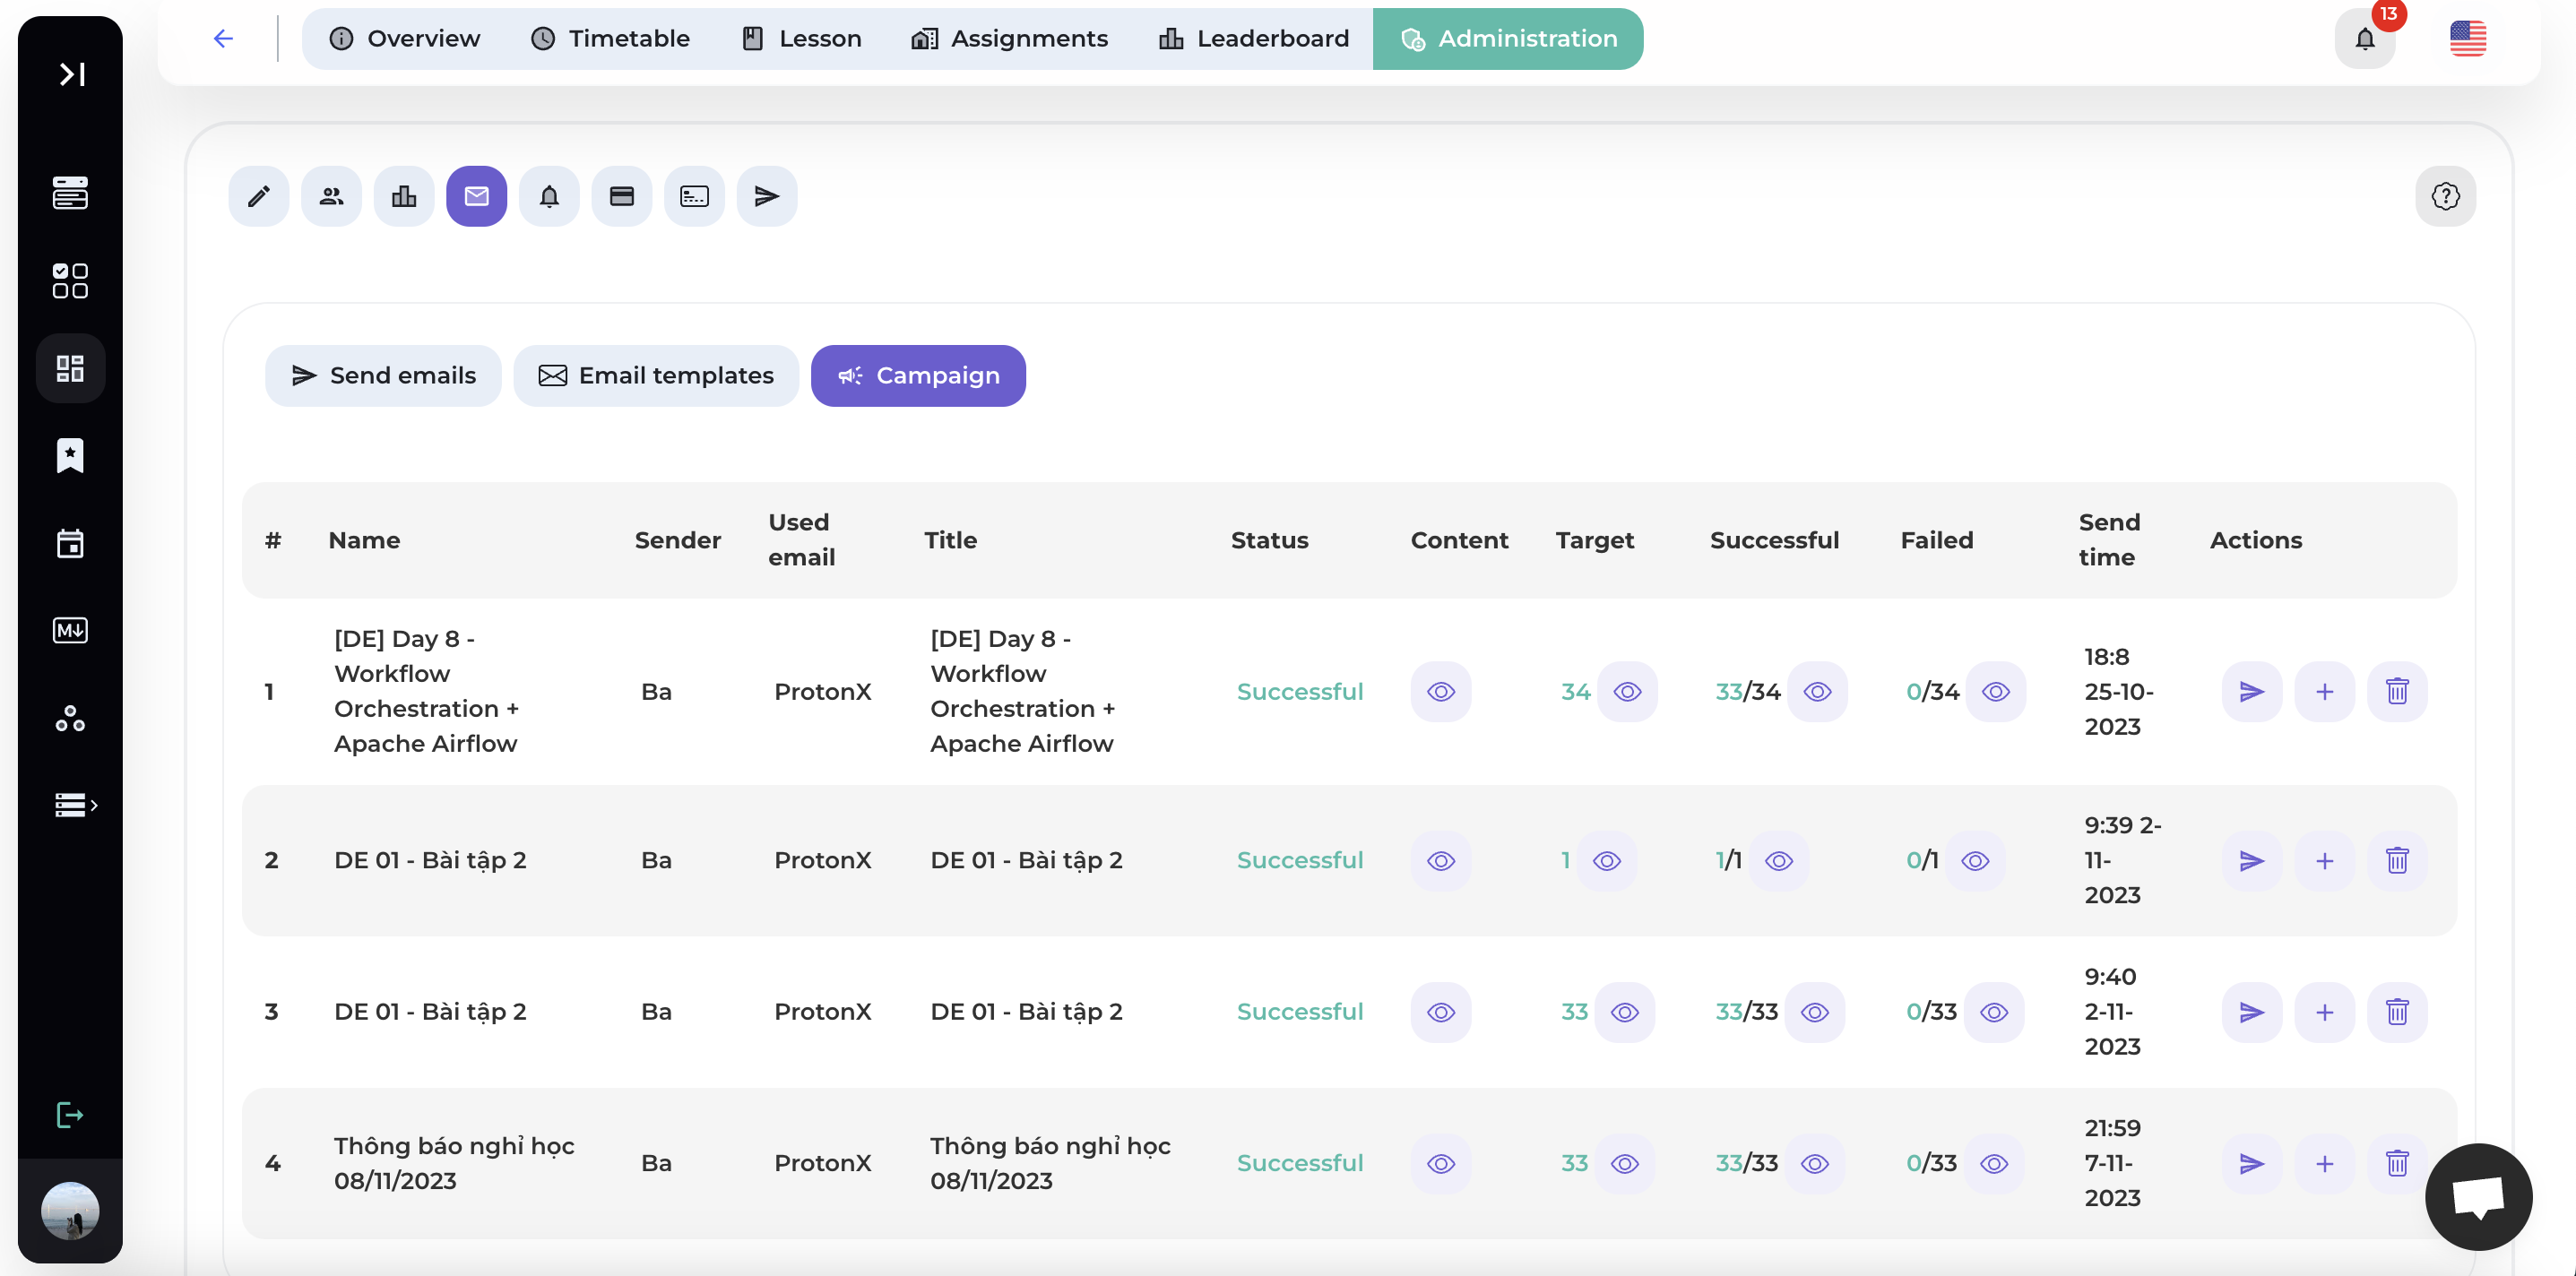The height and width of the screenshot is (1276, 2576).
Task: Click the Name column header
Action: 364,540
